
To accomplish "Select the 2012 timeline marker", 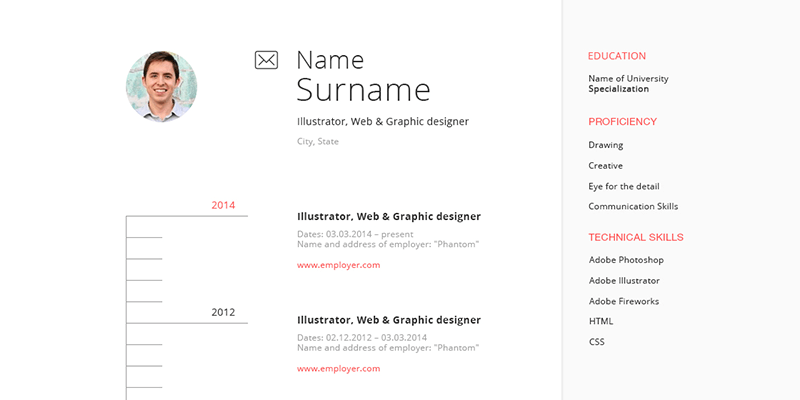I will pyautogui.click(x=223, y=312).
